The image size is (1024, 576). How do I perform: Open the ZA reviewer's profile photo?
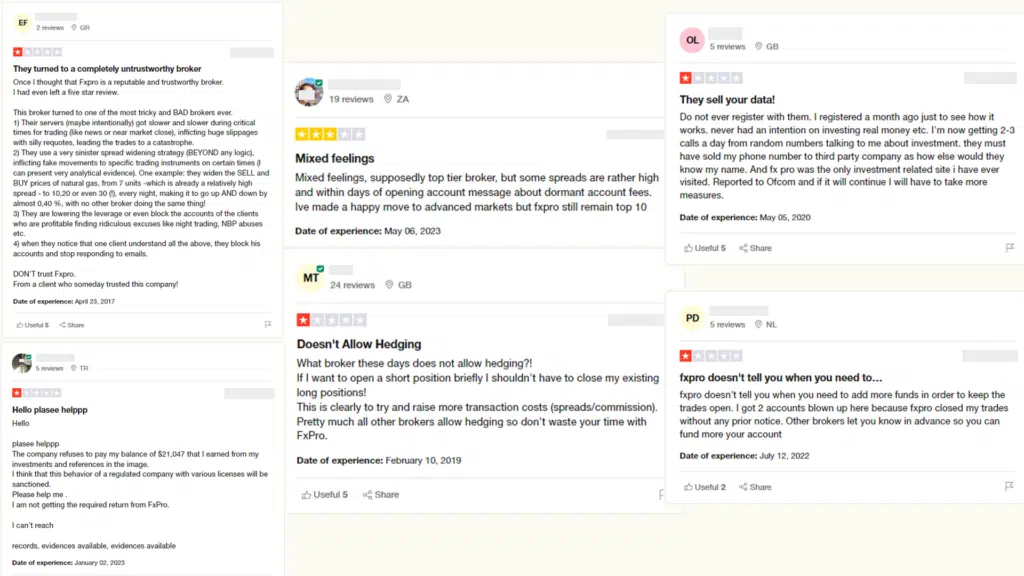309,93
